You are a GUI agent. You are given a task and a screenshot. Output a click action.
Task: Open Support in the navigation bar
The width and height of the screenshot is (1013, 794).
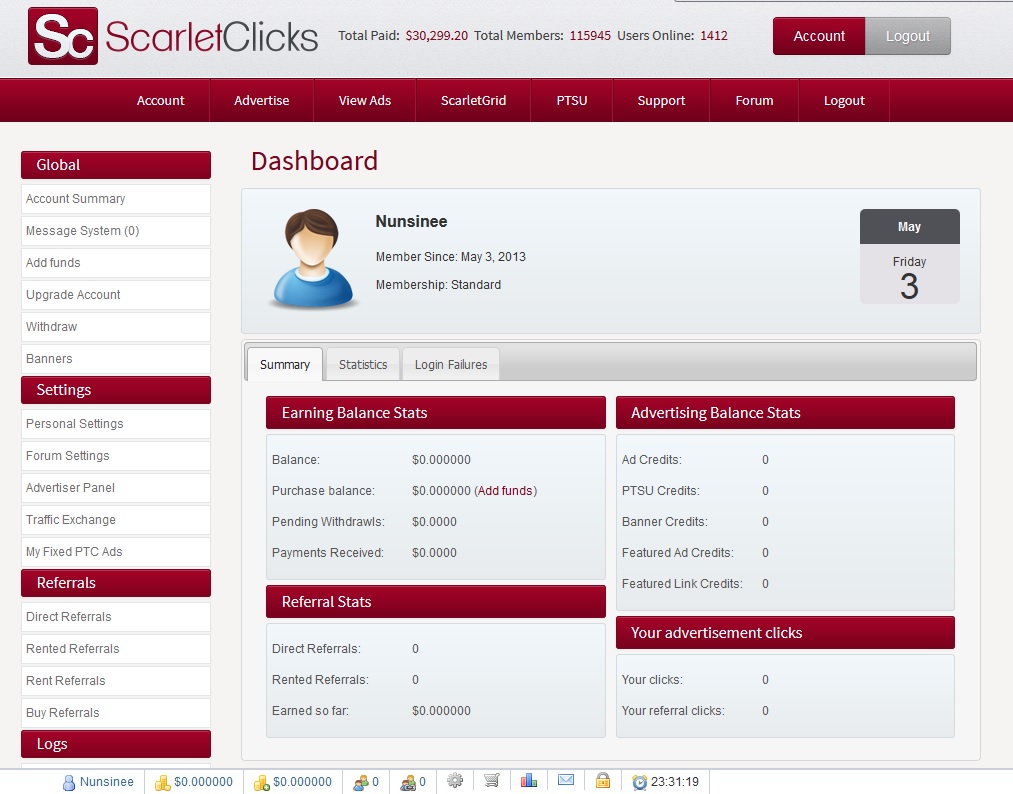(x=661, y=101)
